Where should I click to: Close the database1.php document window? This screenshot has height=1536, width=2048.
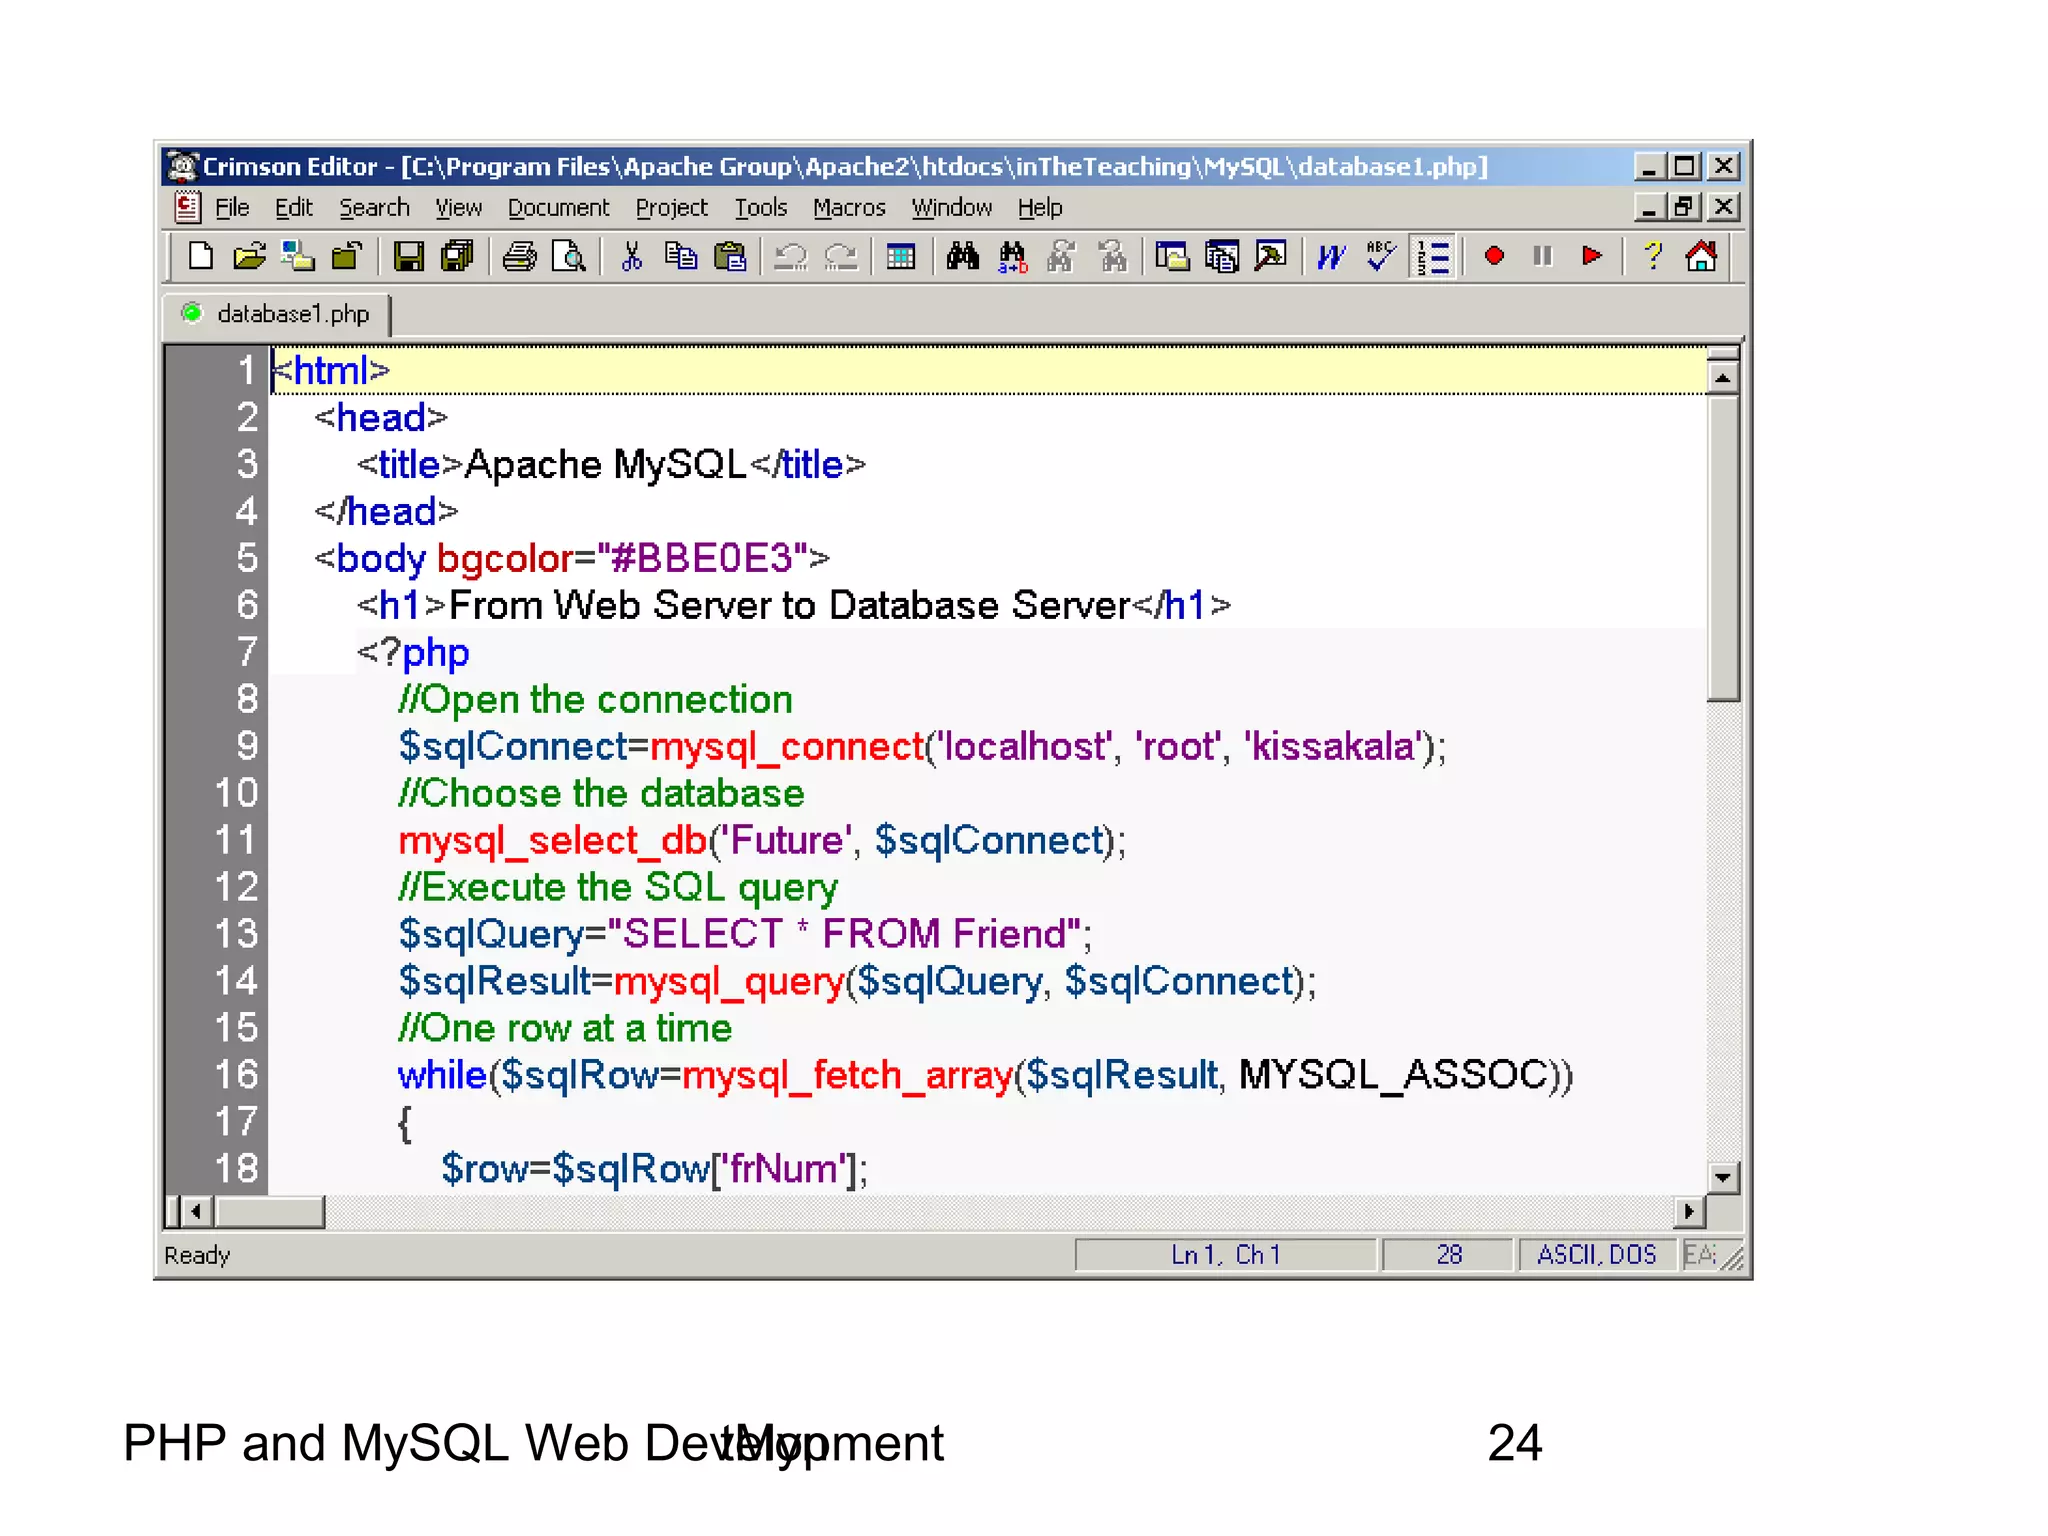click(1724, 207)
